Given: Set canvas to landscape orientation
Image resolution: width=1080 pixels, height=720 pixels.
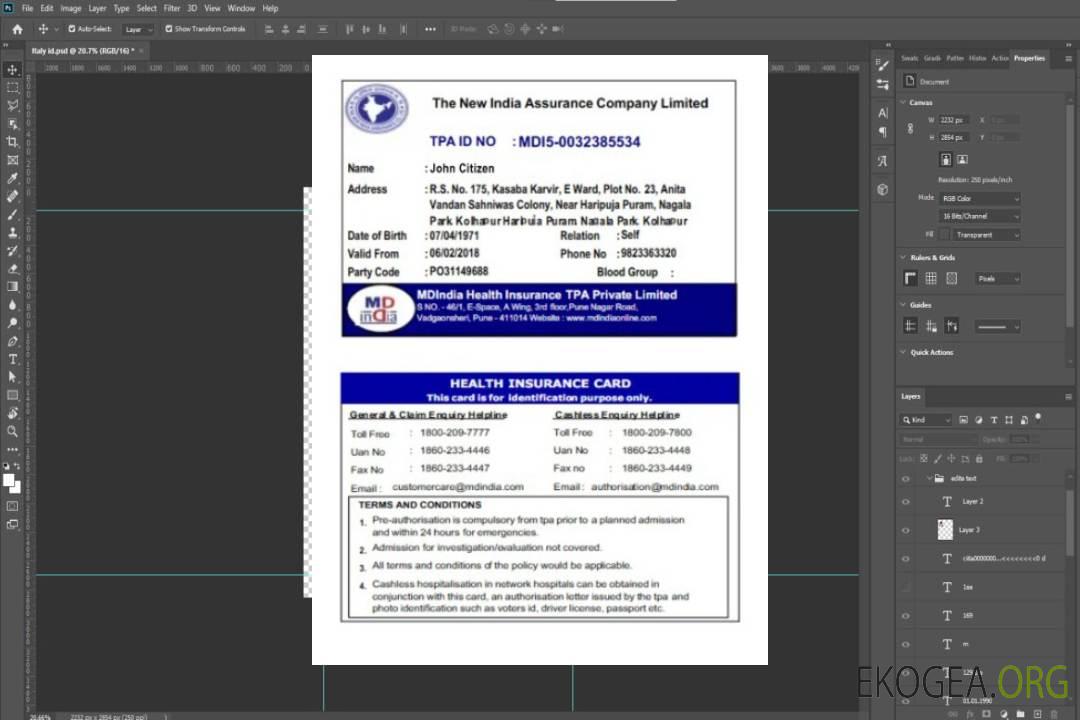Looking at the screenshot, I should tap(962, 159).
